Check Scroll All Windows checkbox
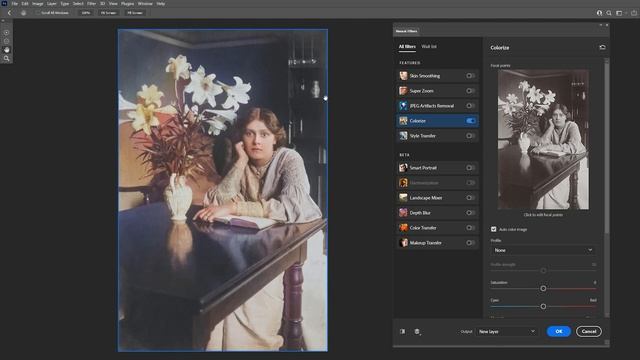The image size is (640, 360). (38, 13)
